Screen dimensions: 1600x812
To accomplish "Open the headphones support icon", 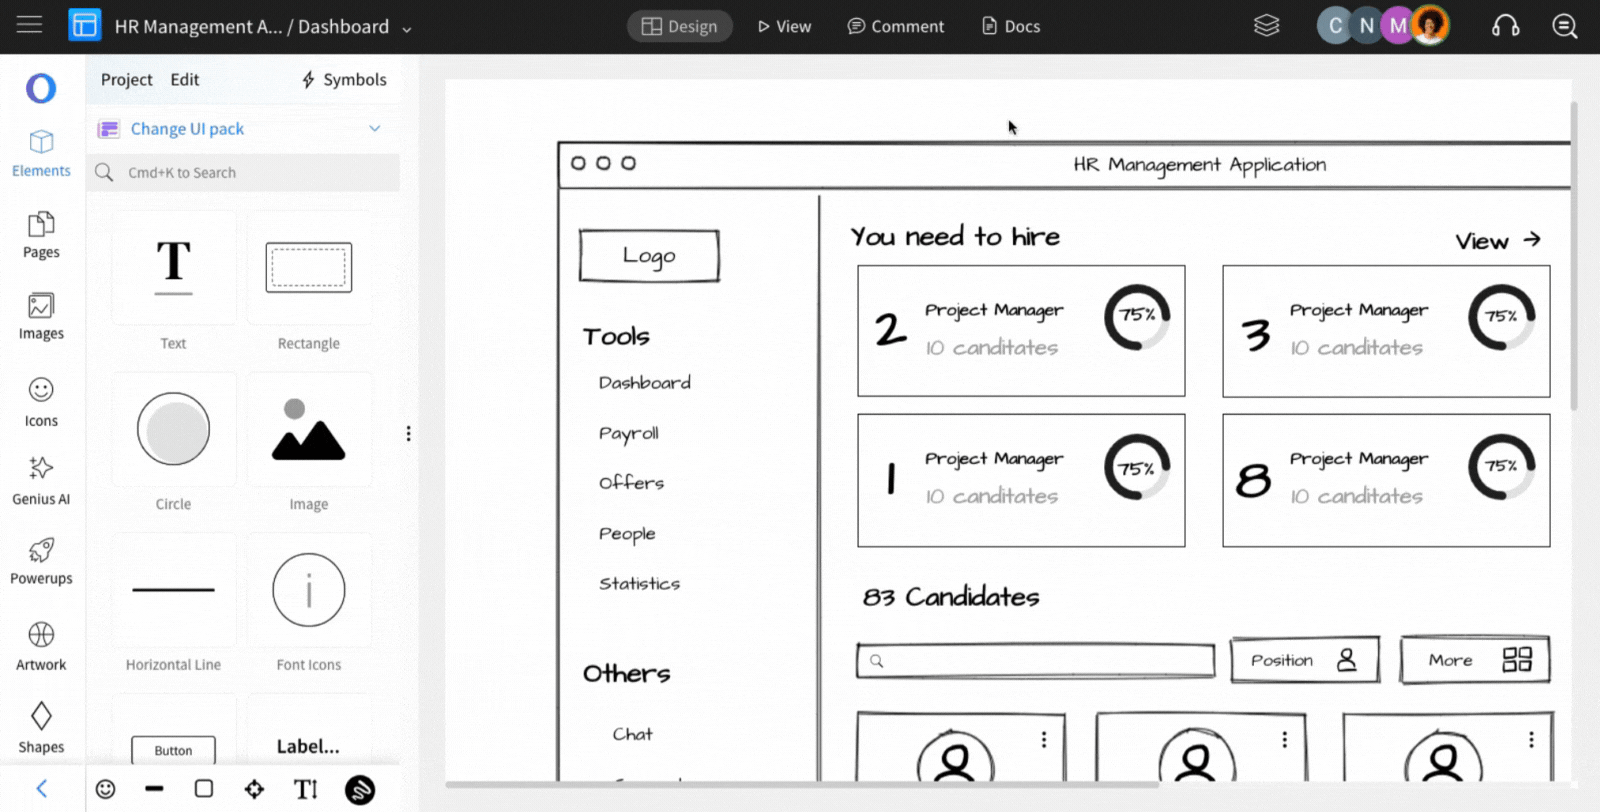I will click(1505, 26).
